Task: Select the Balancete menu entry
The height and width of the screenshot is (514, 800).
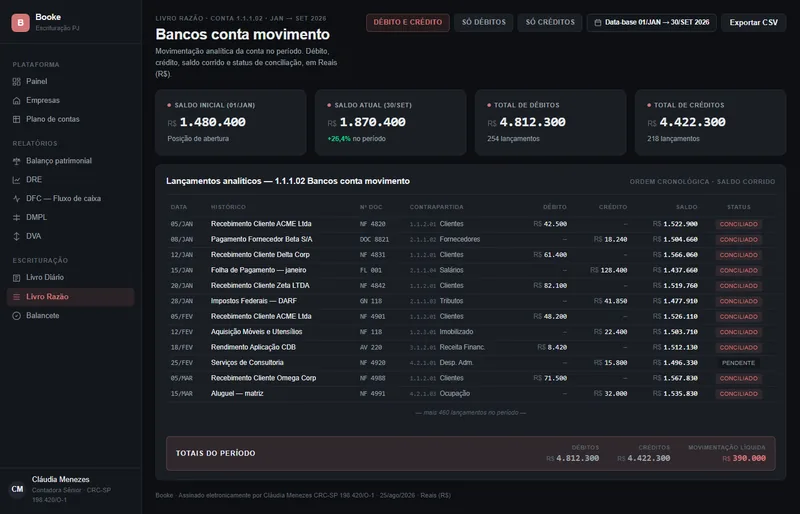Action: pyautogui.click(x=70, y=316)
